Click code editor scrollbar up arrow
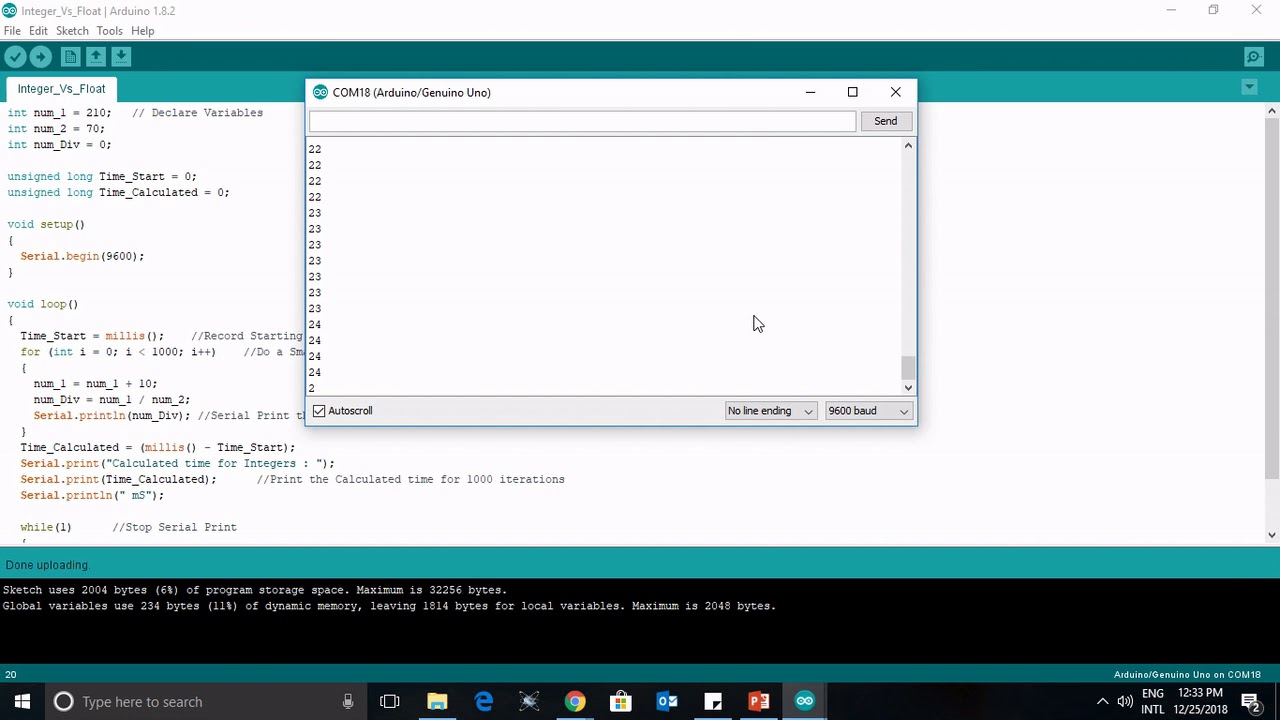The width and height of the screenshot is (1280, 720). (1272, 110)
